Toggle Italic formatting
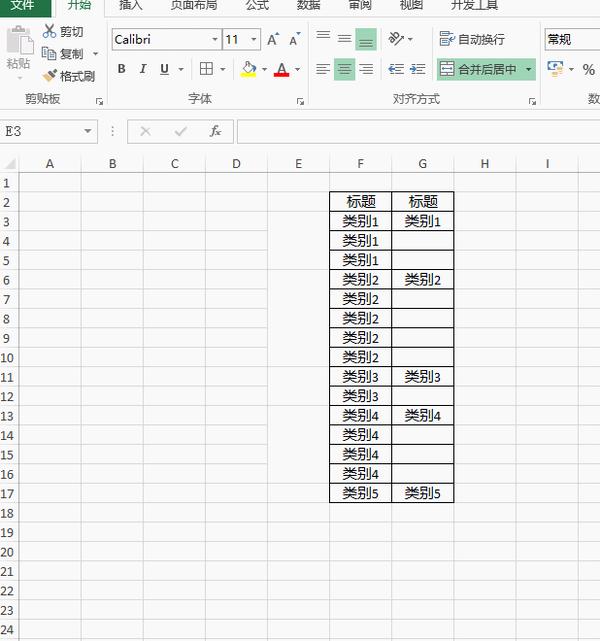The height and width of the screenshot is (641, 600). (x=143, y=69)
